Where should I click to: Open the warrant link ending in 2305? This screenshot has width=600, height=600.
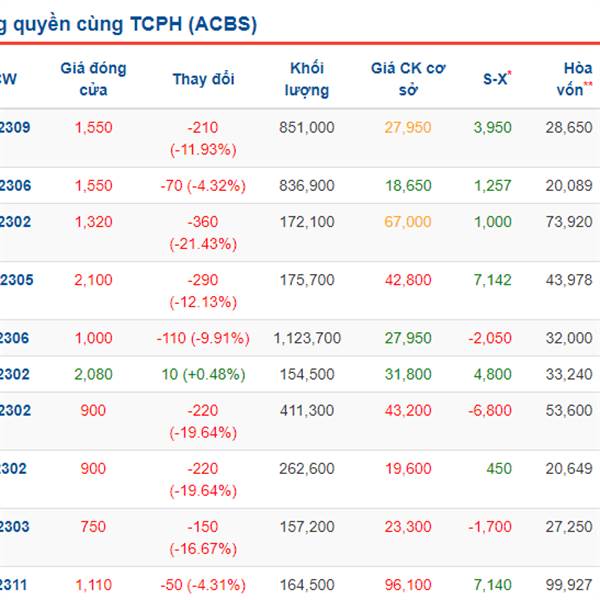coord(16,280)
